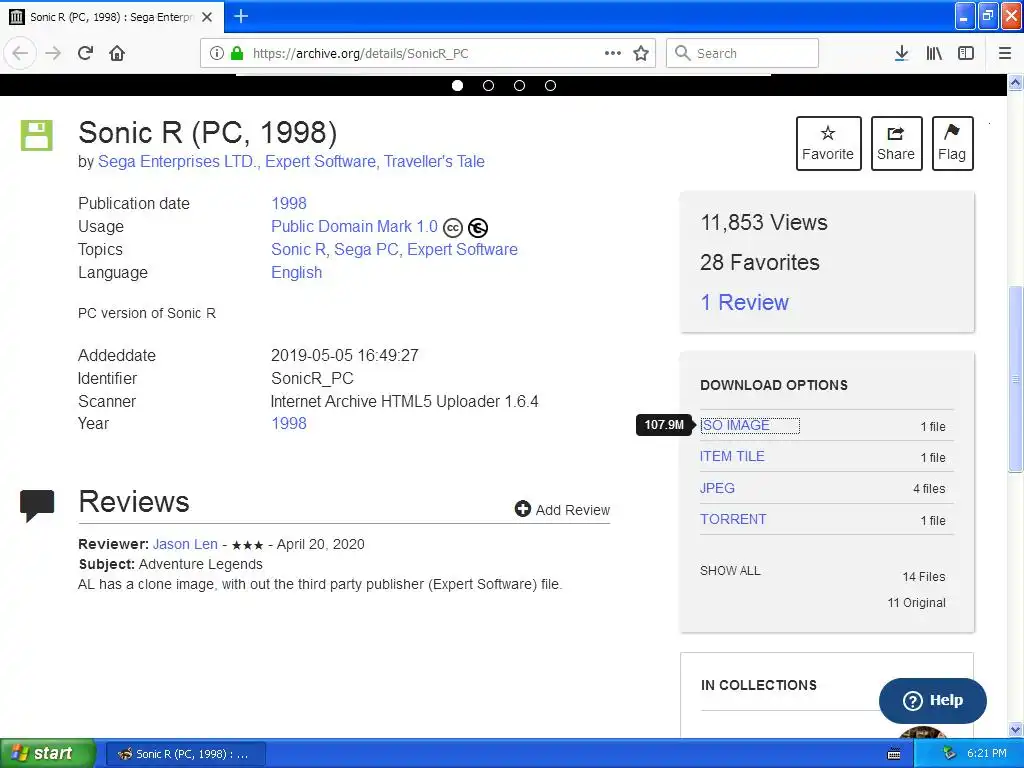The width and height of the screenshot is (1024, 768).
Task: Download the TORRENT file
Action: click(733, 519)
